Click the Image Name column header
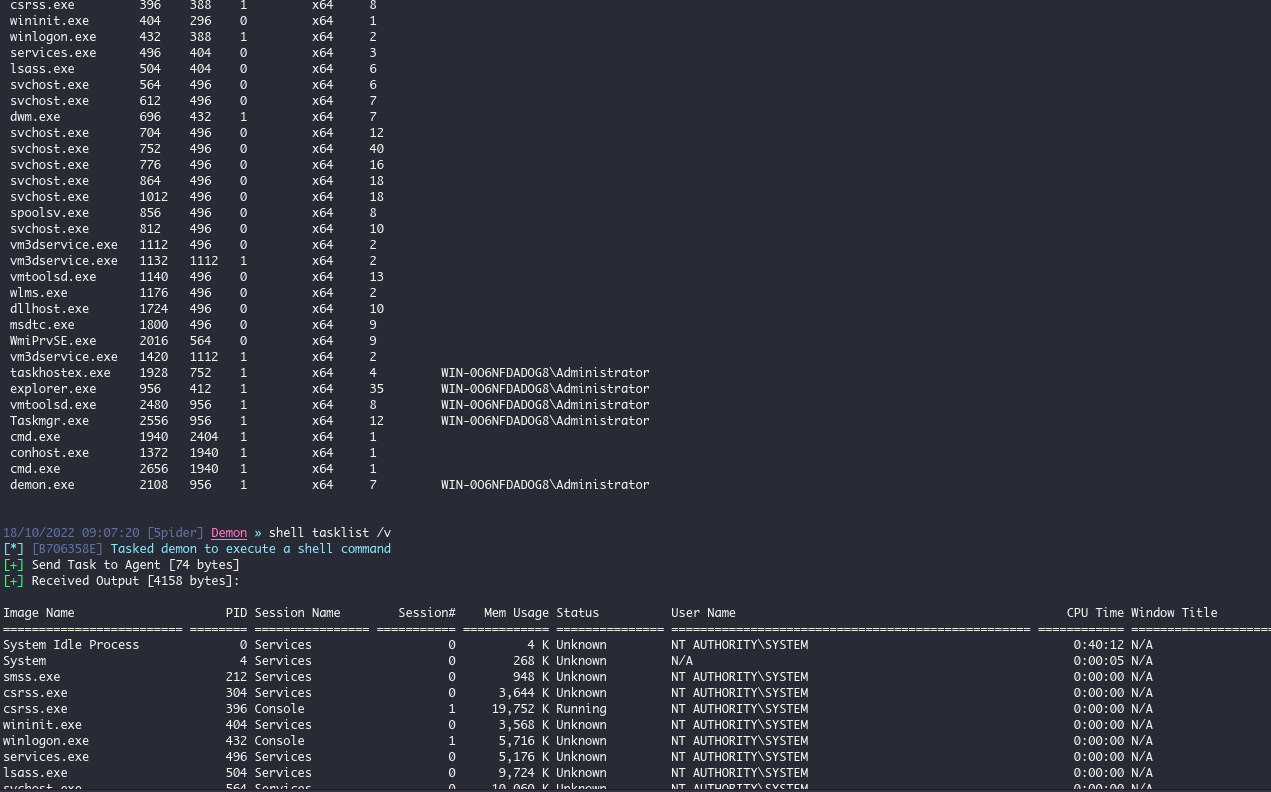The height and width of the screenshot is (792, 1271). [x=40, y=612]
